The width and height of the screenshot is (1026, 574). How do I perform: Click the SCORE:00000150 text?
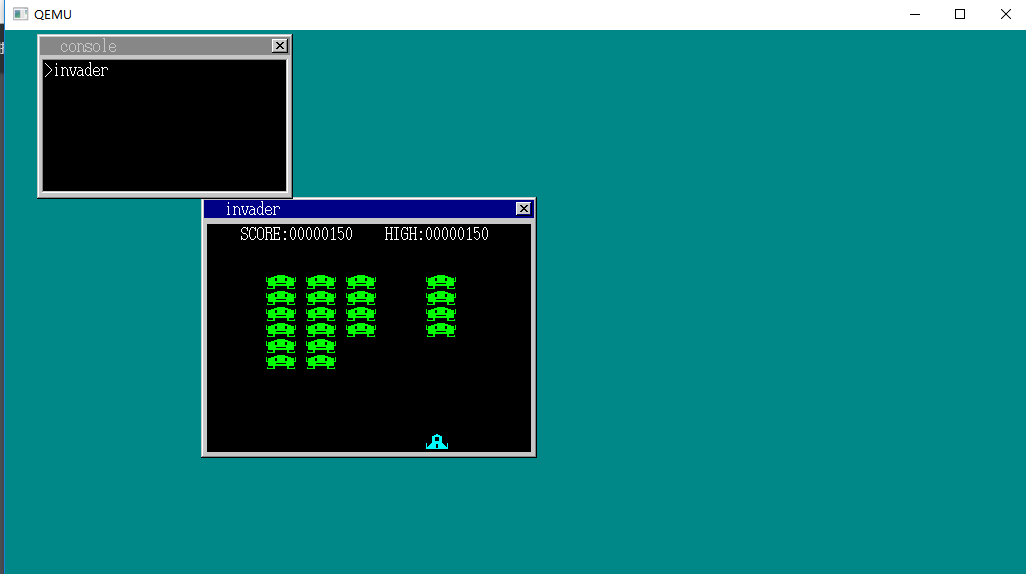tap(296, 234)
